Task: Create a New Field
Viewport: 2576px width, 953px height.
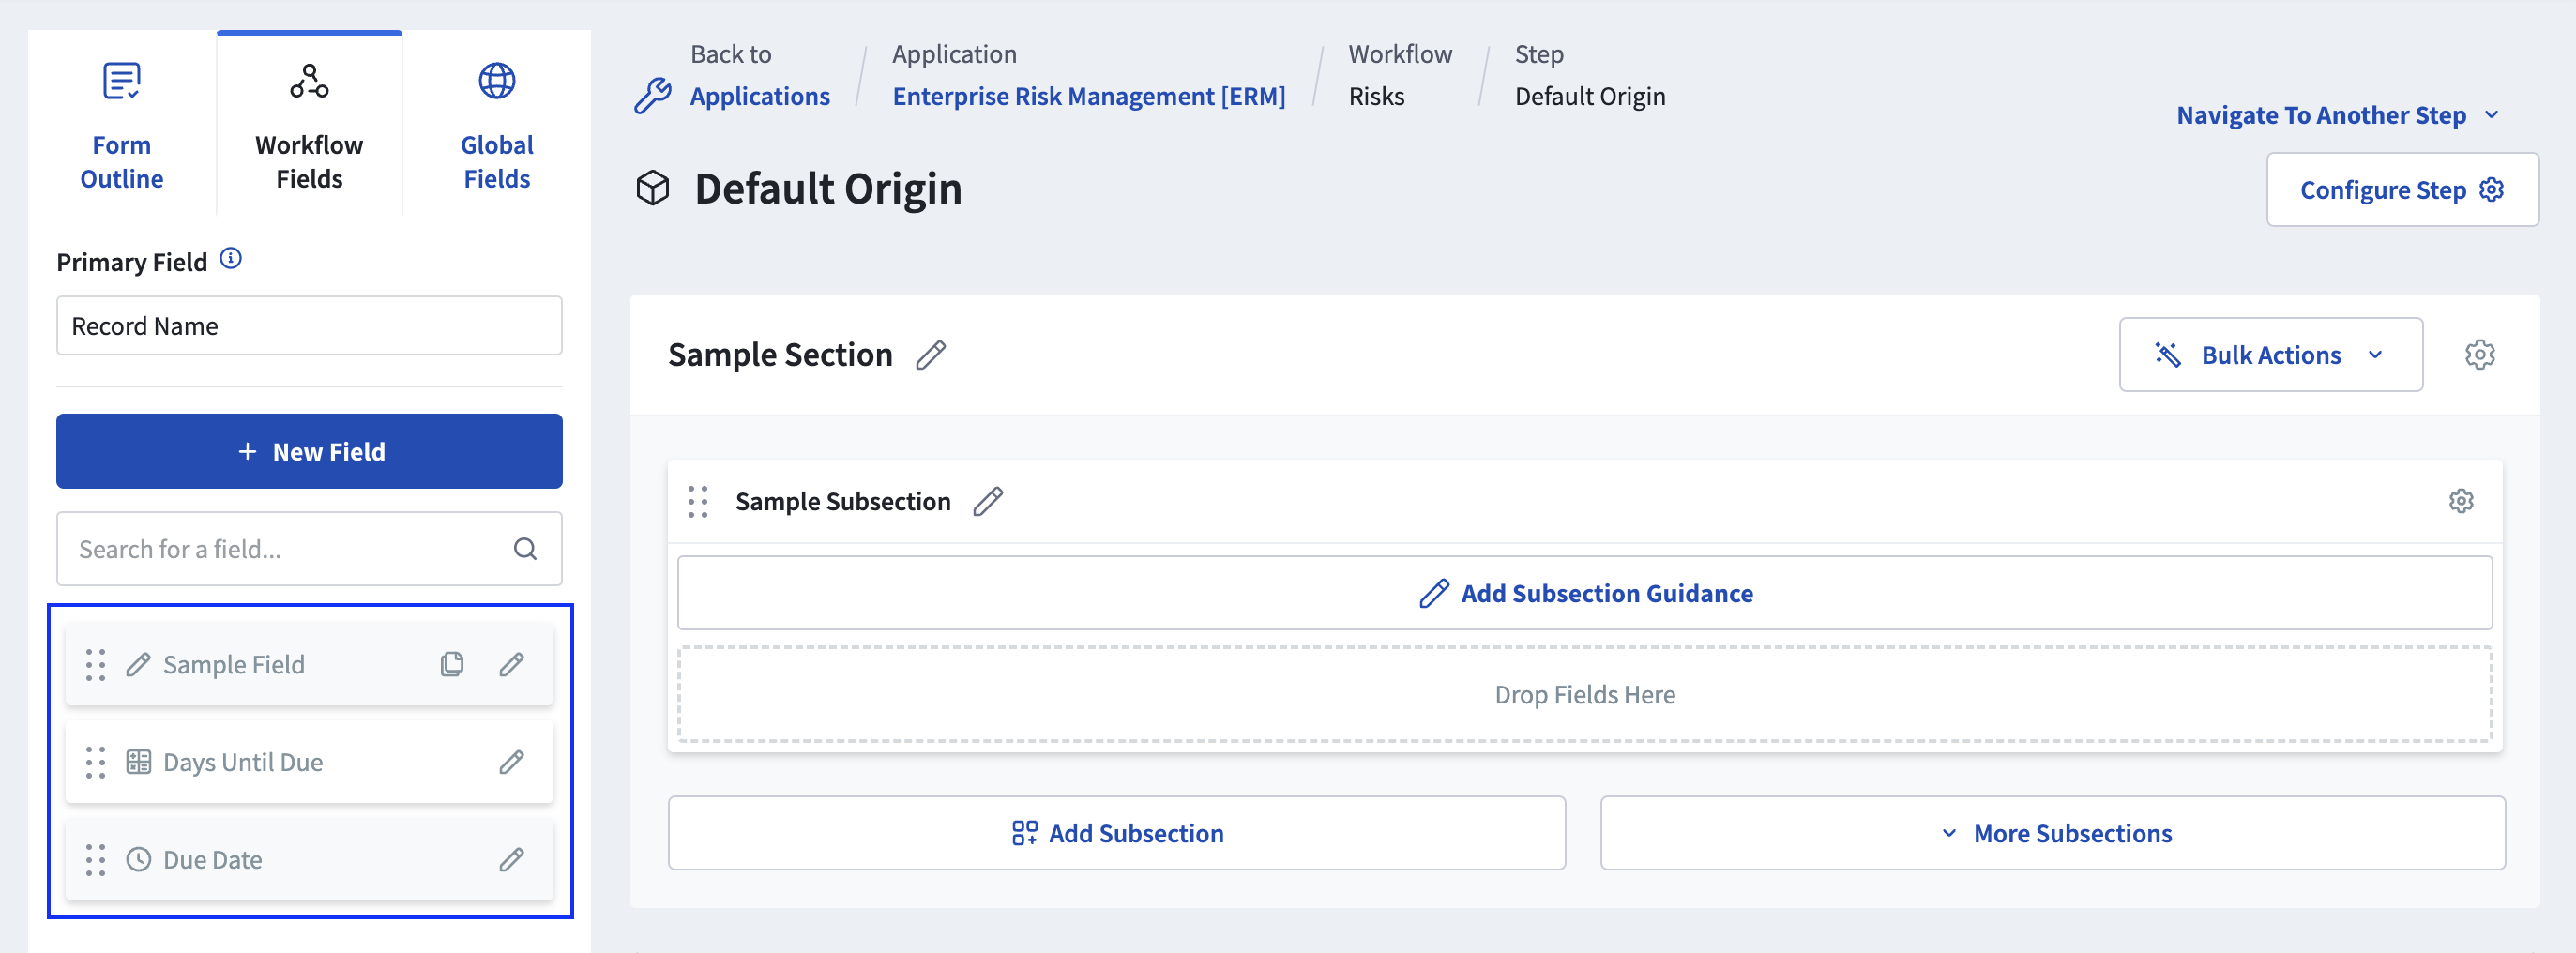Action: (x=308, y=451)
